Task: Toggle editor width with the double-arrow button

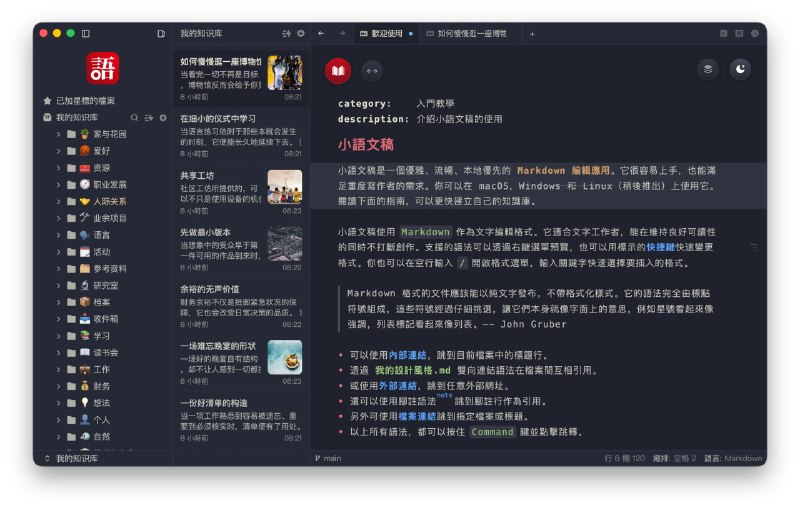Action: pos(372,71)
